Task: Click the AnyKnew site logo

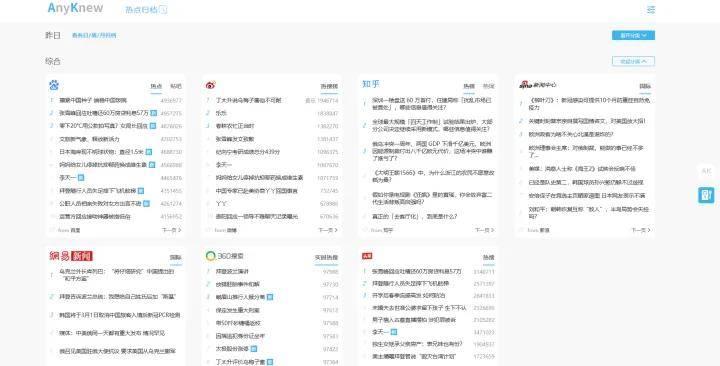Action: pos(75,8)
